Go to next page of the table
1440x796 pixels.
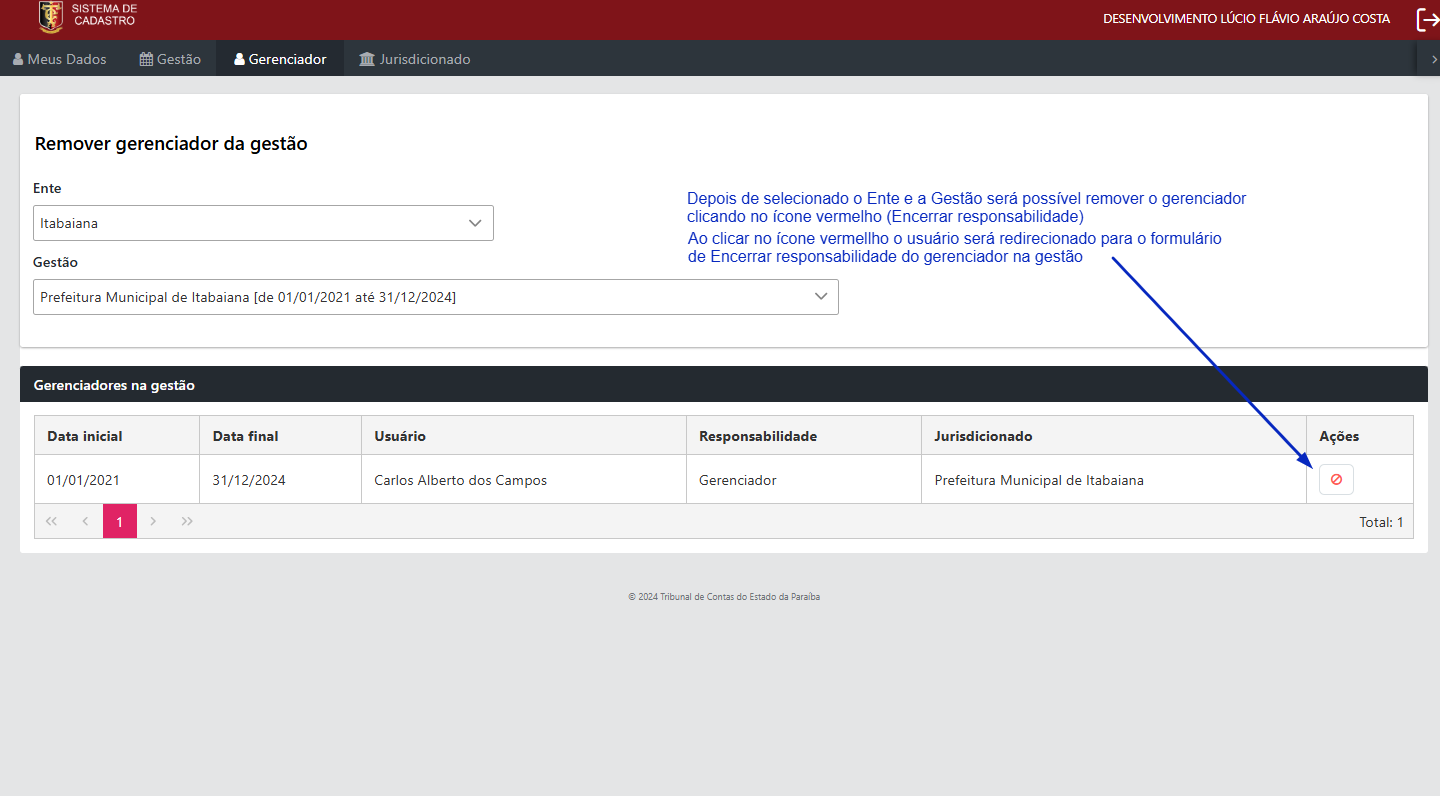(x=153, y=521)
